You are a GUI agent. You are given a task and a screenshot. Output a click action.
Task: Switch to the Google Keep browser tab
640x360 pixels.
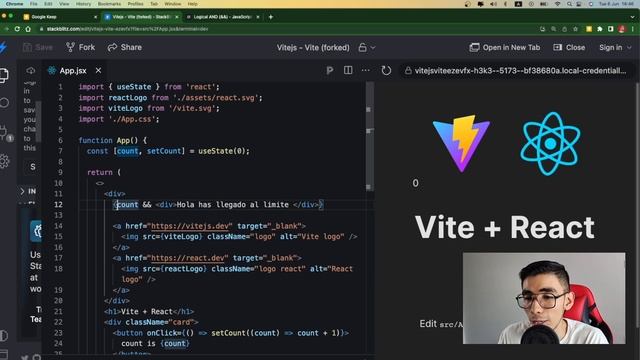60,17
